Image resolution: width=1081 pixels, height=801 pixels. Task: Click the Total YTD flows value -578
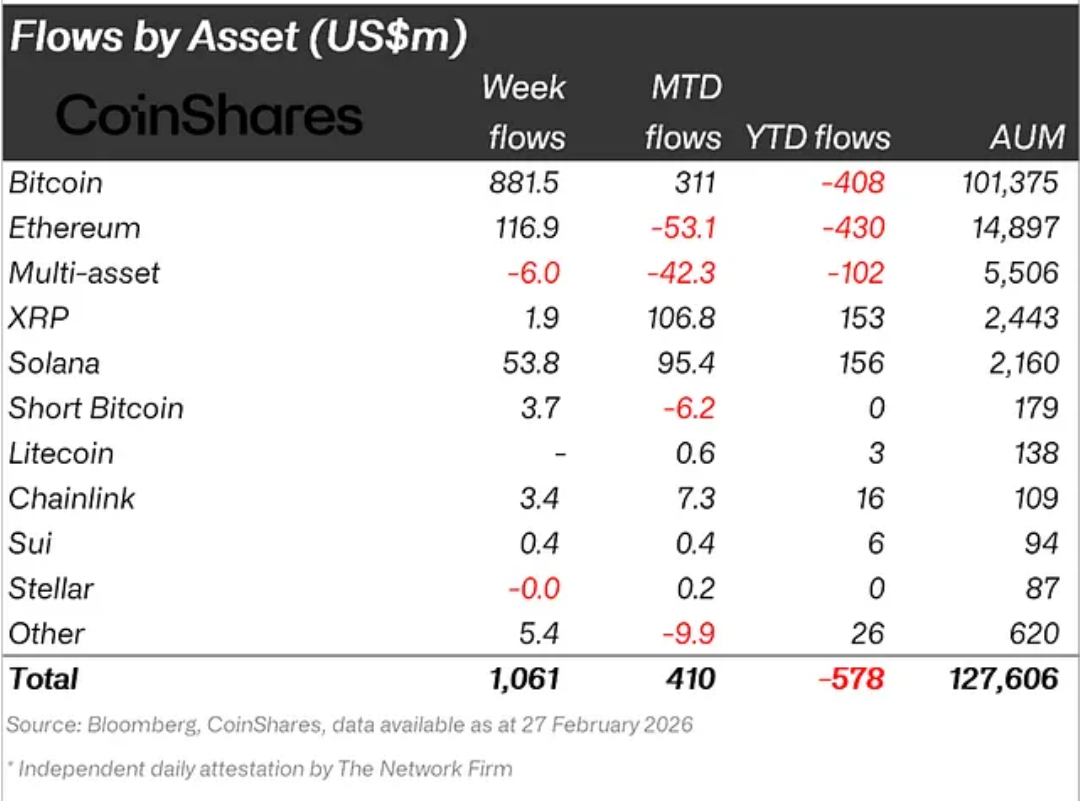tap(852, 679)
